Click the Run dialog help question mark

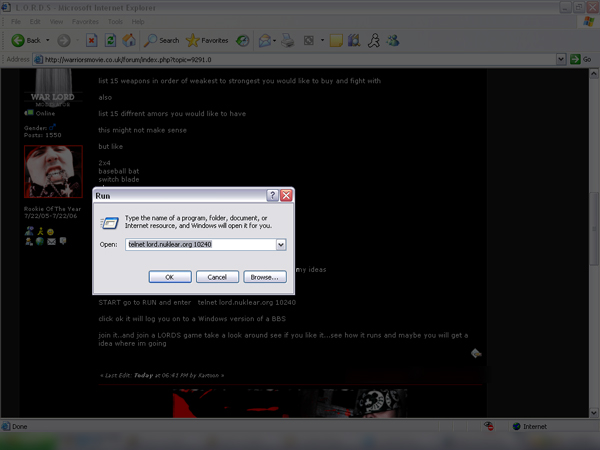272,196
